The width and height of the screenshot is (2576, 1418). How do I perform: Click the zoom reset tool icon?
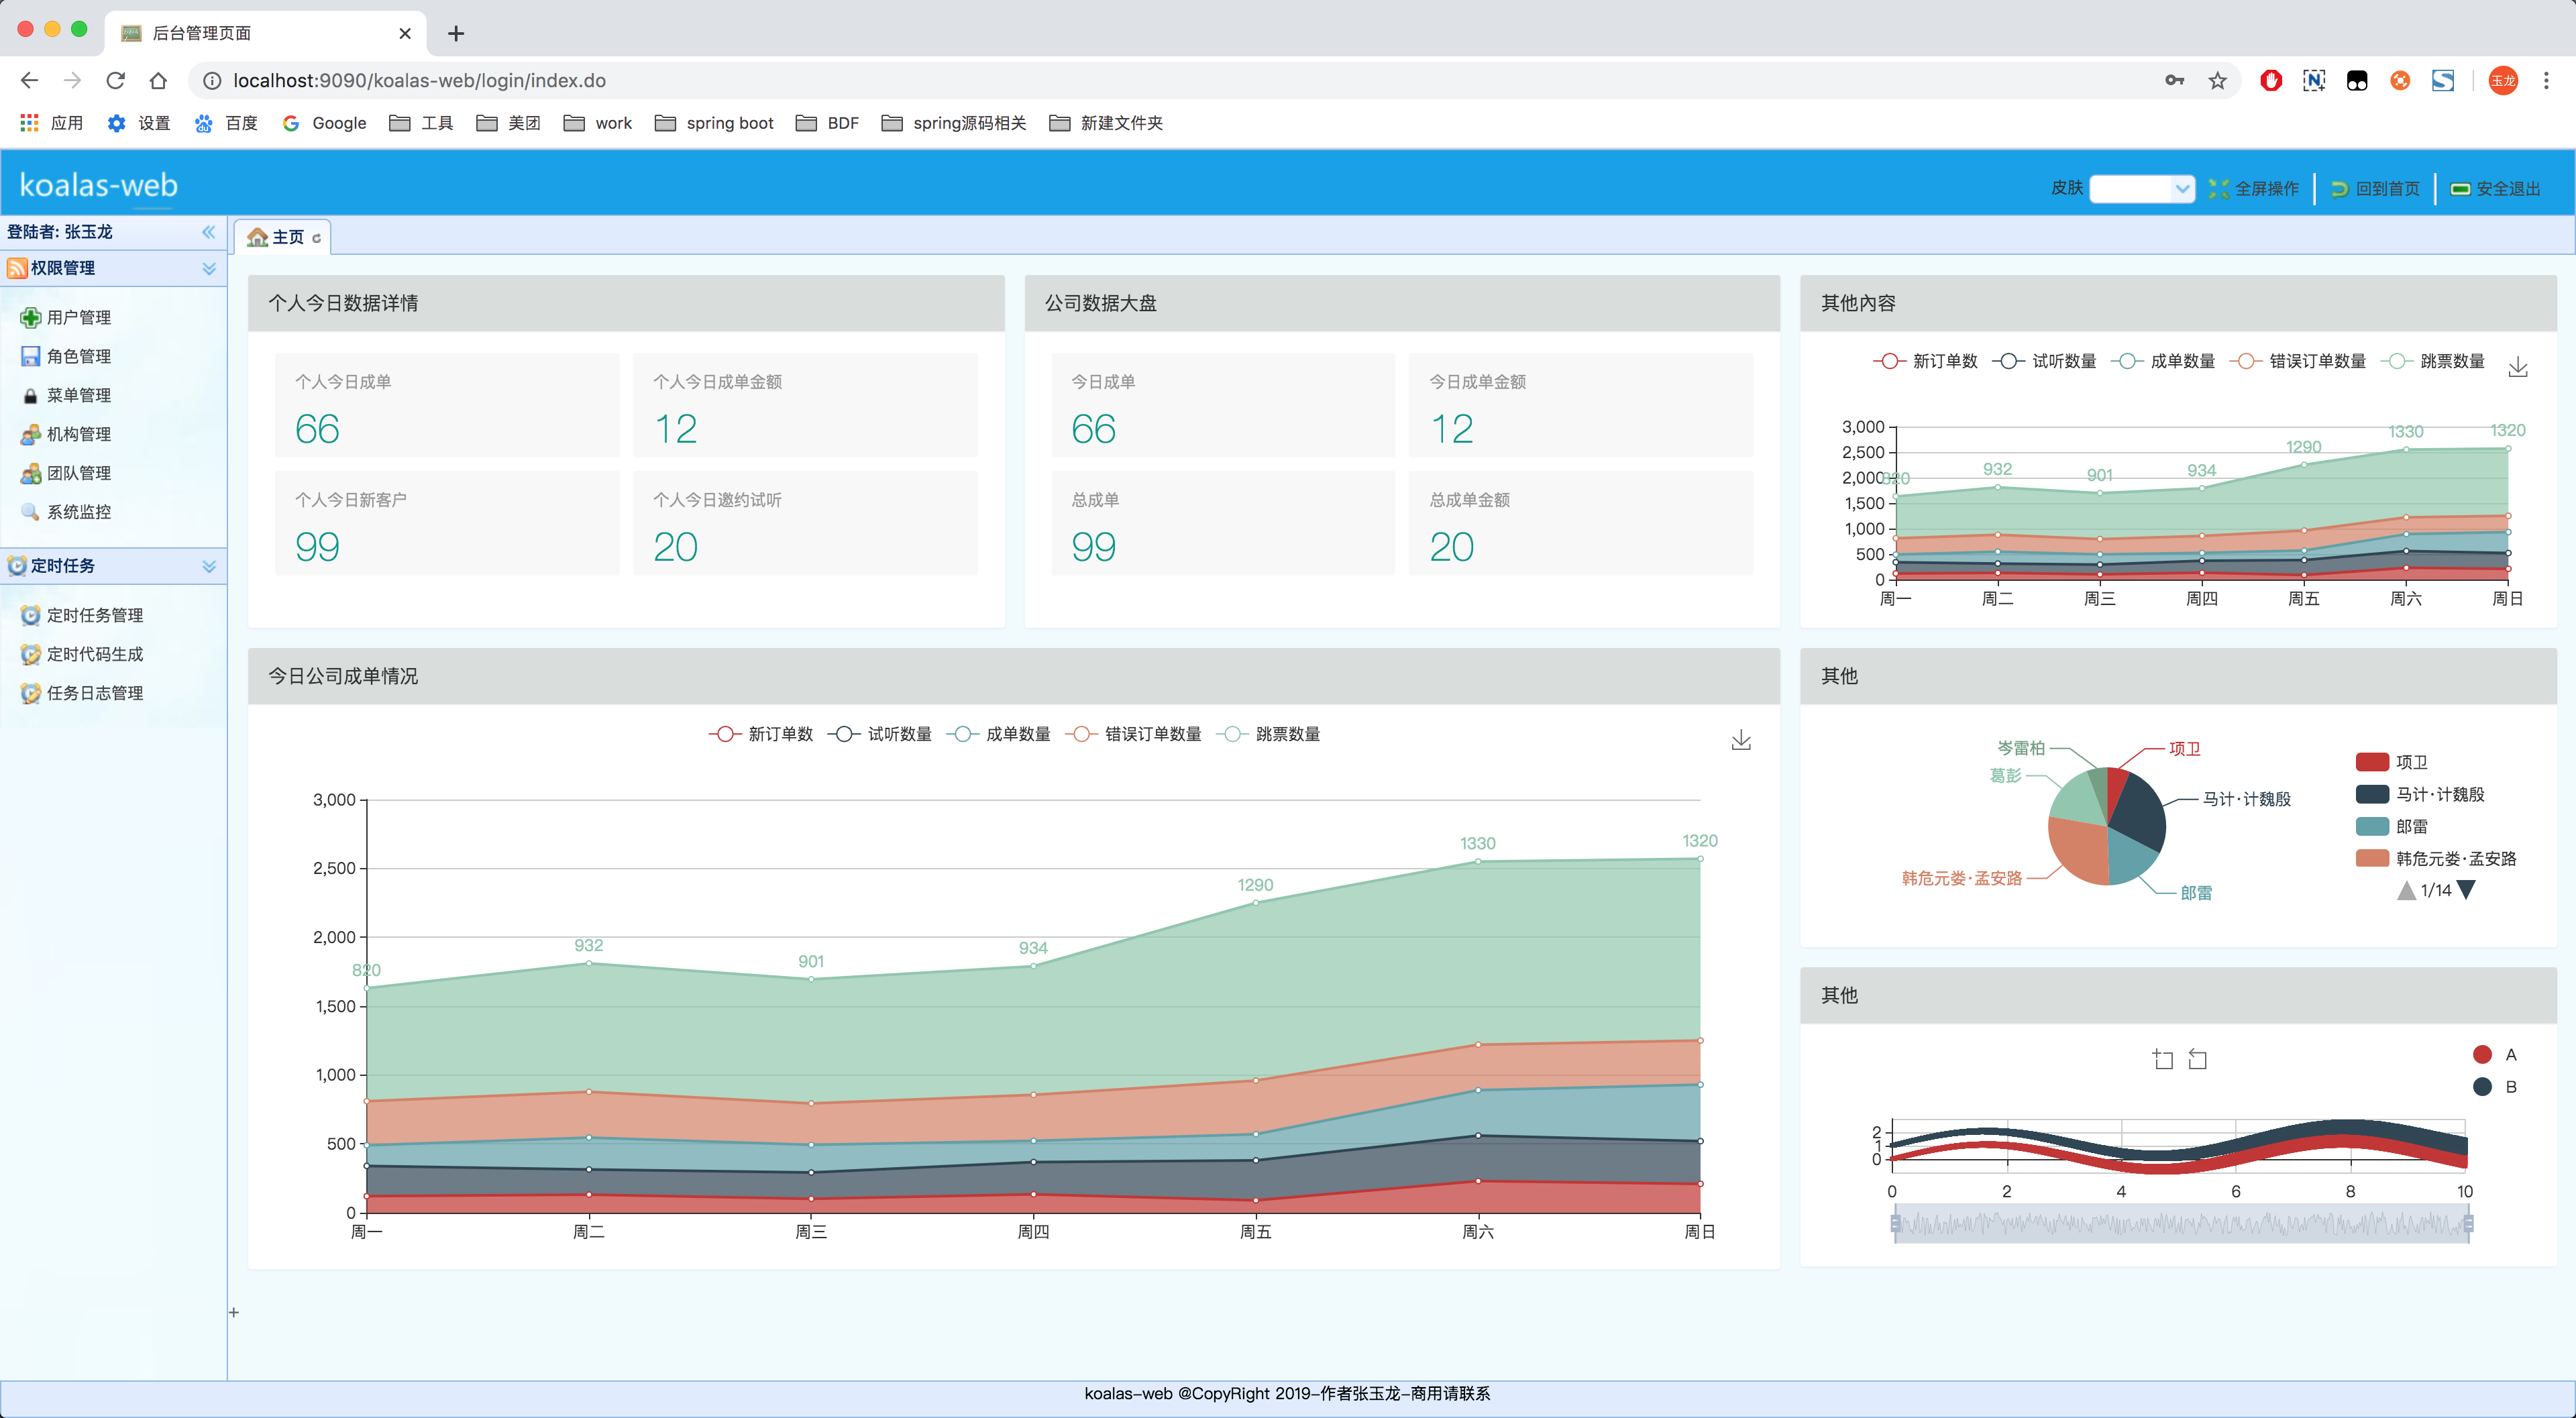coord(2197,1059)
